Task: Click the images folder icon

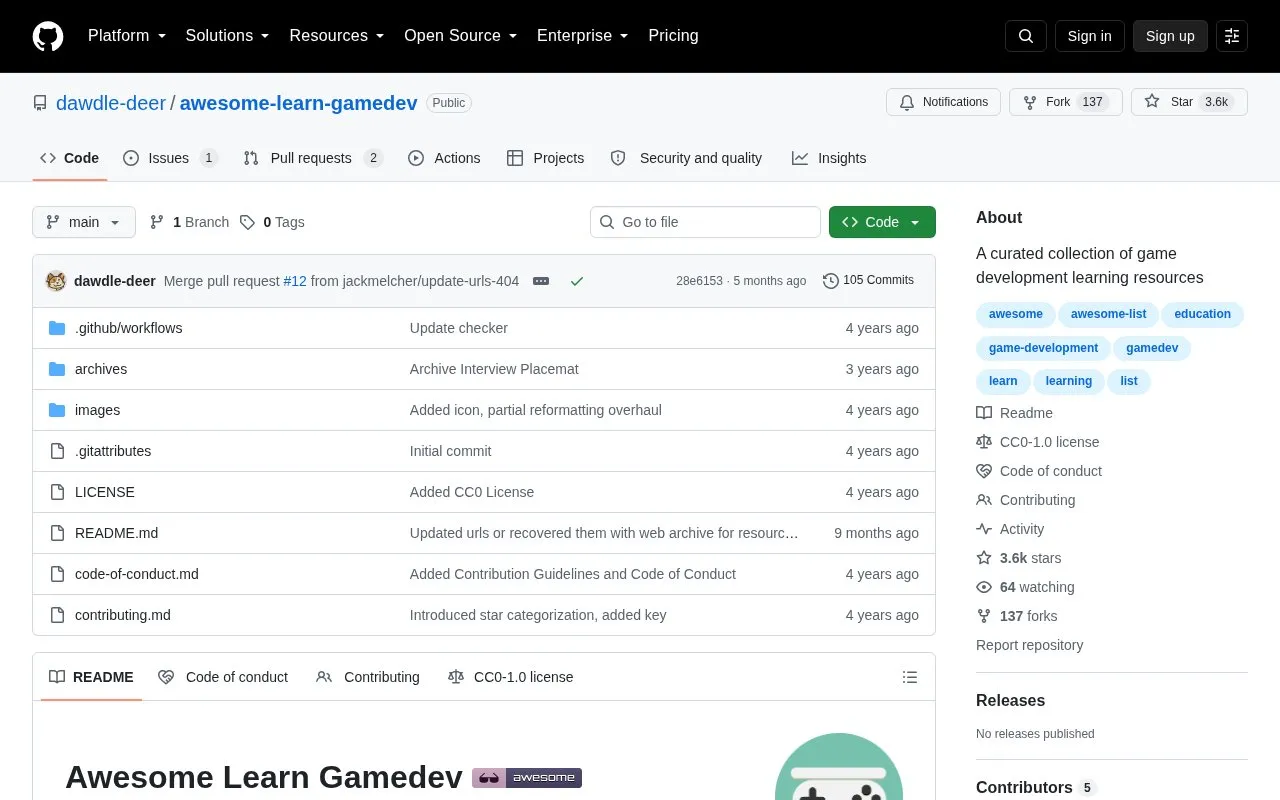Action: point(57,410)
